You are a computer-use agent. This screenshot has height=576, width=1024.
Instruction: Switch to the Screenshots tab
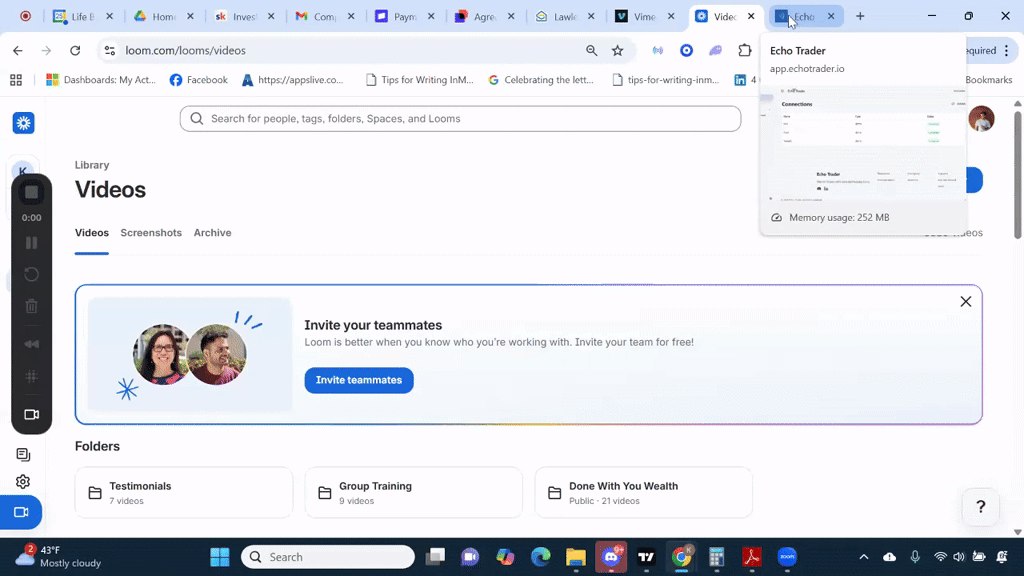point(151,232)
